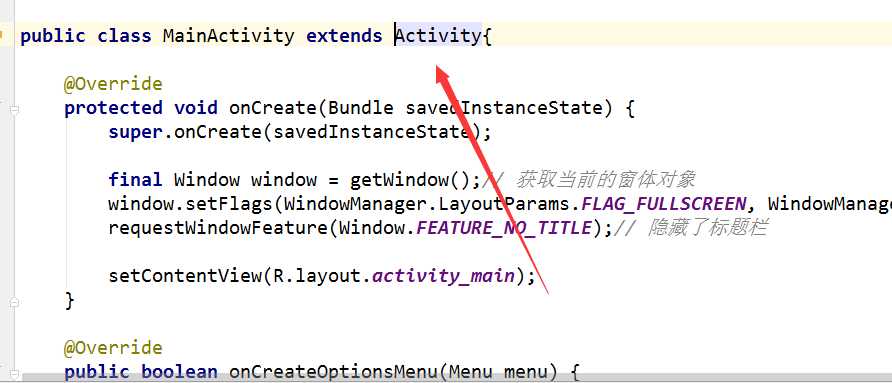Click the setFlags method call
Image resolution: width=892 pixels, height=383 pixels.
(x=228, y=204)
